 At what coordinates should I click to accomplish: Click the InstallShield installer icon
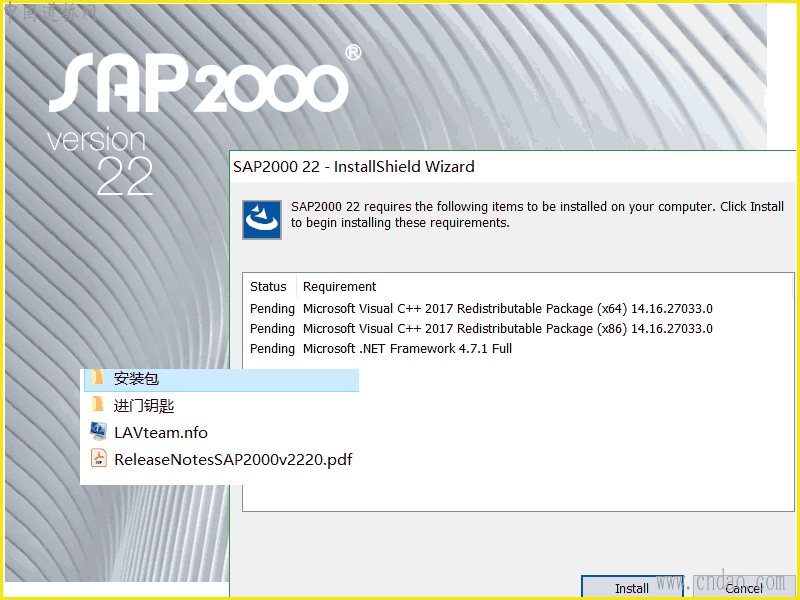(x=262, y=219)
